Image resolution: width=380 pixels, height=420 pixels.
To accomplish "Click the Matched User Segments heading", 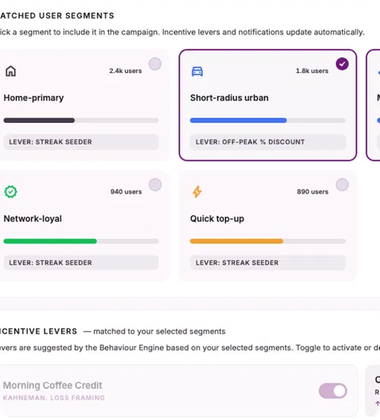I will (57, 16).
